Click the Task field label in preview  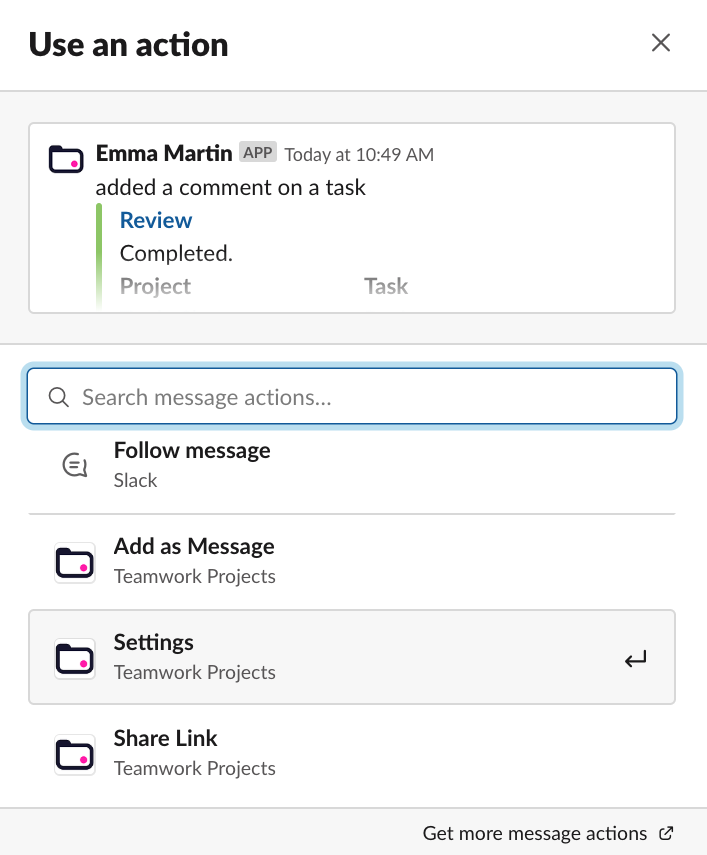click(386, 286)
